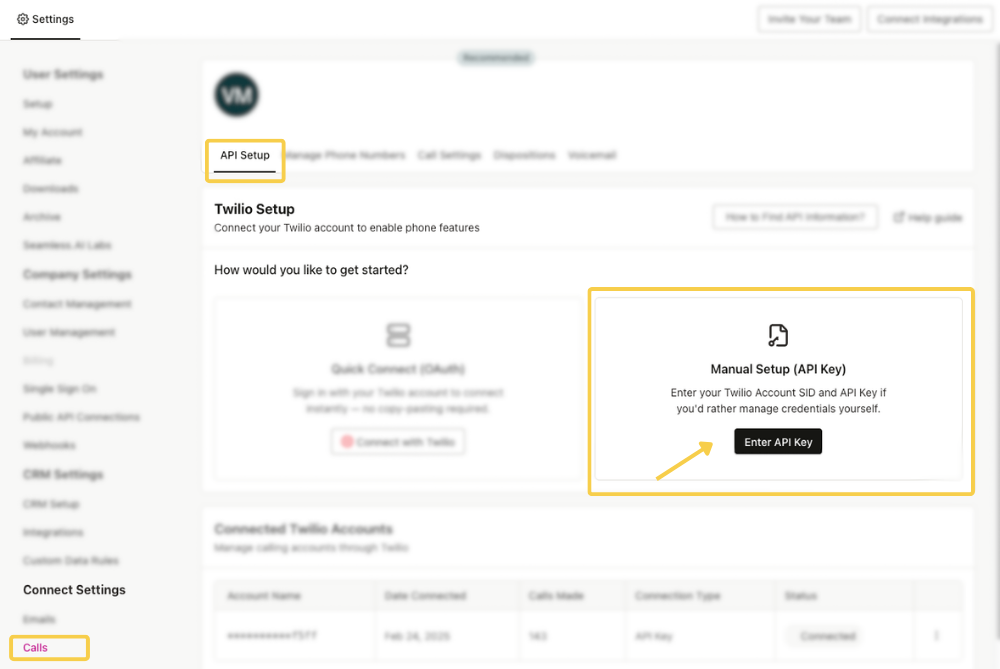Open the VM avatar profile circle
Image resolution: width=1000 pixels, height=669 pixels.
pos(237,94)
